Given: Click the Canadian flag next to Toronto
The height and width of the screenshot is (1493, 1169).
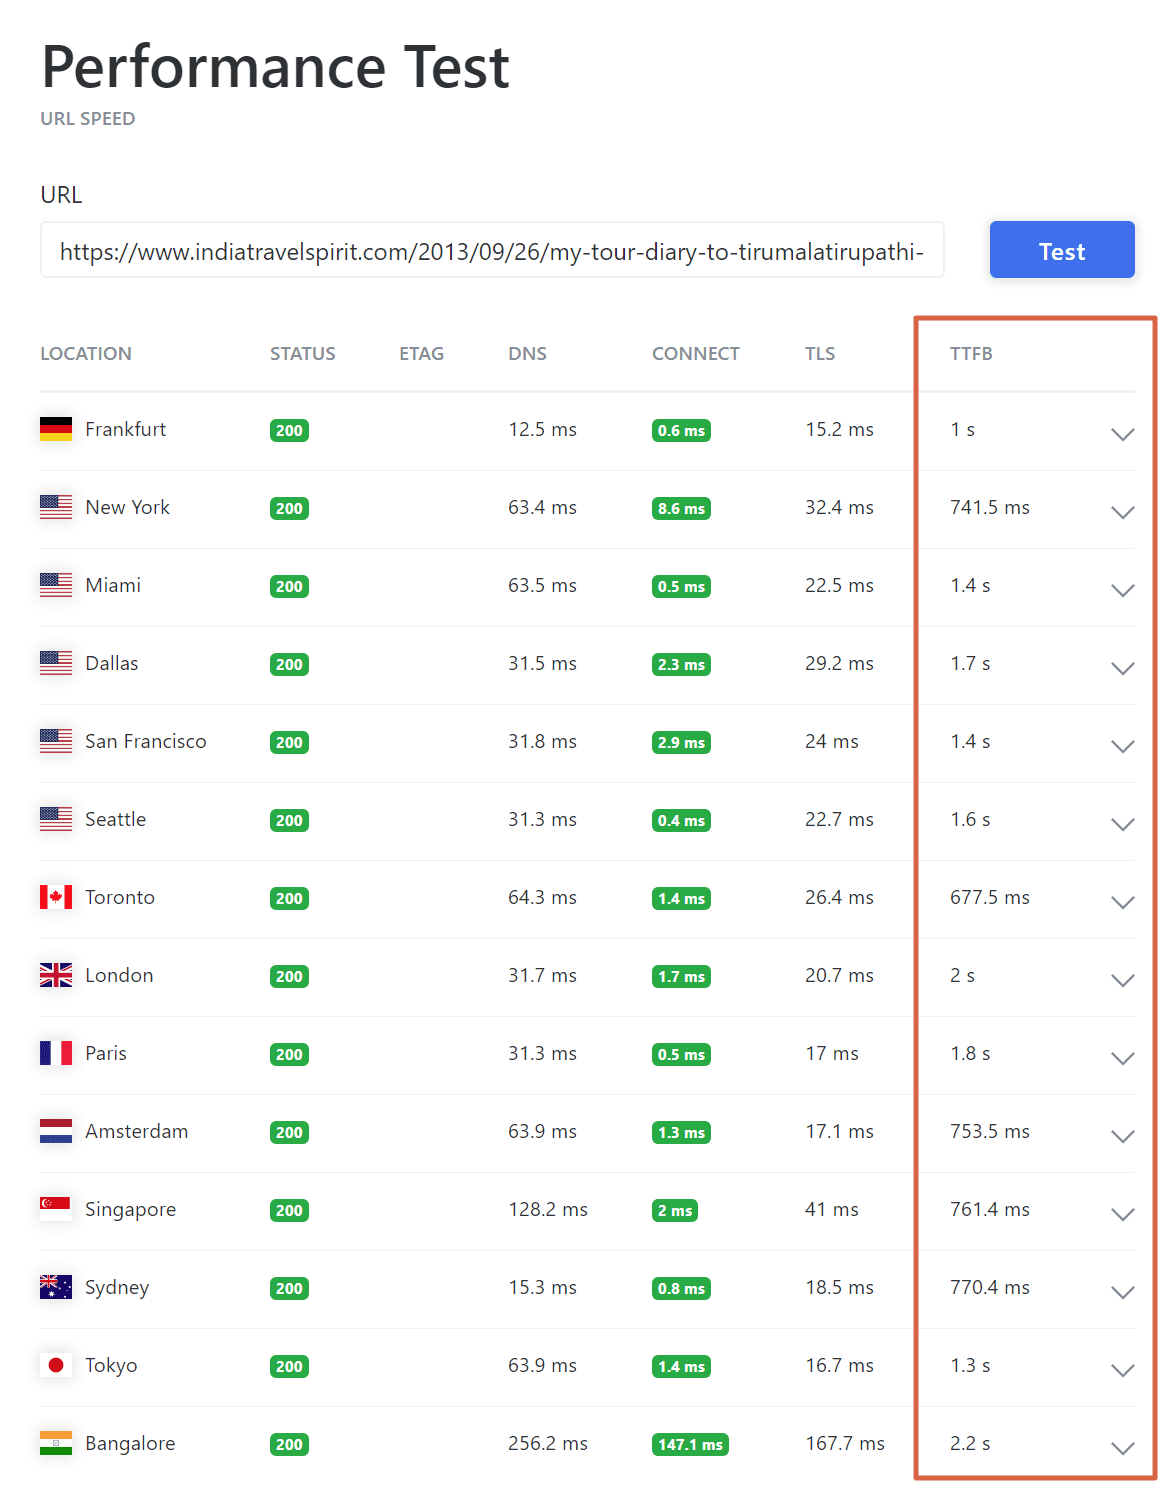Looking at the screenshot, I should coord(56,897).
